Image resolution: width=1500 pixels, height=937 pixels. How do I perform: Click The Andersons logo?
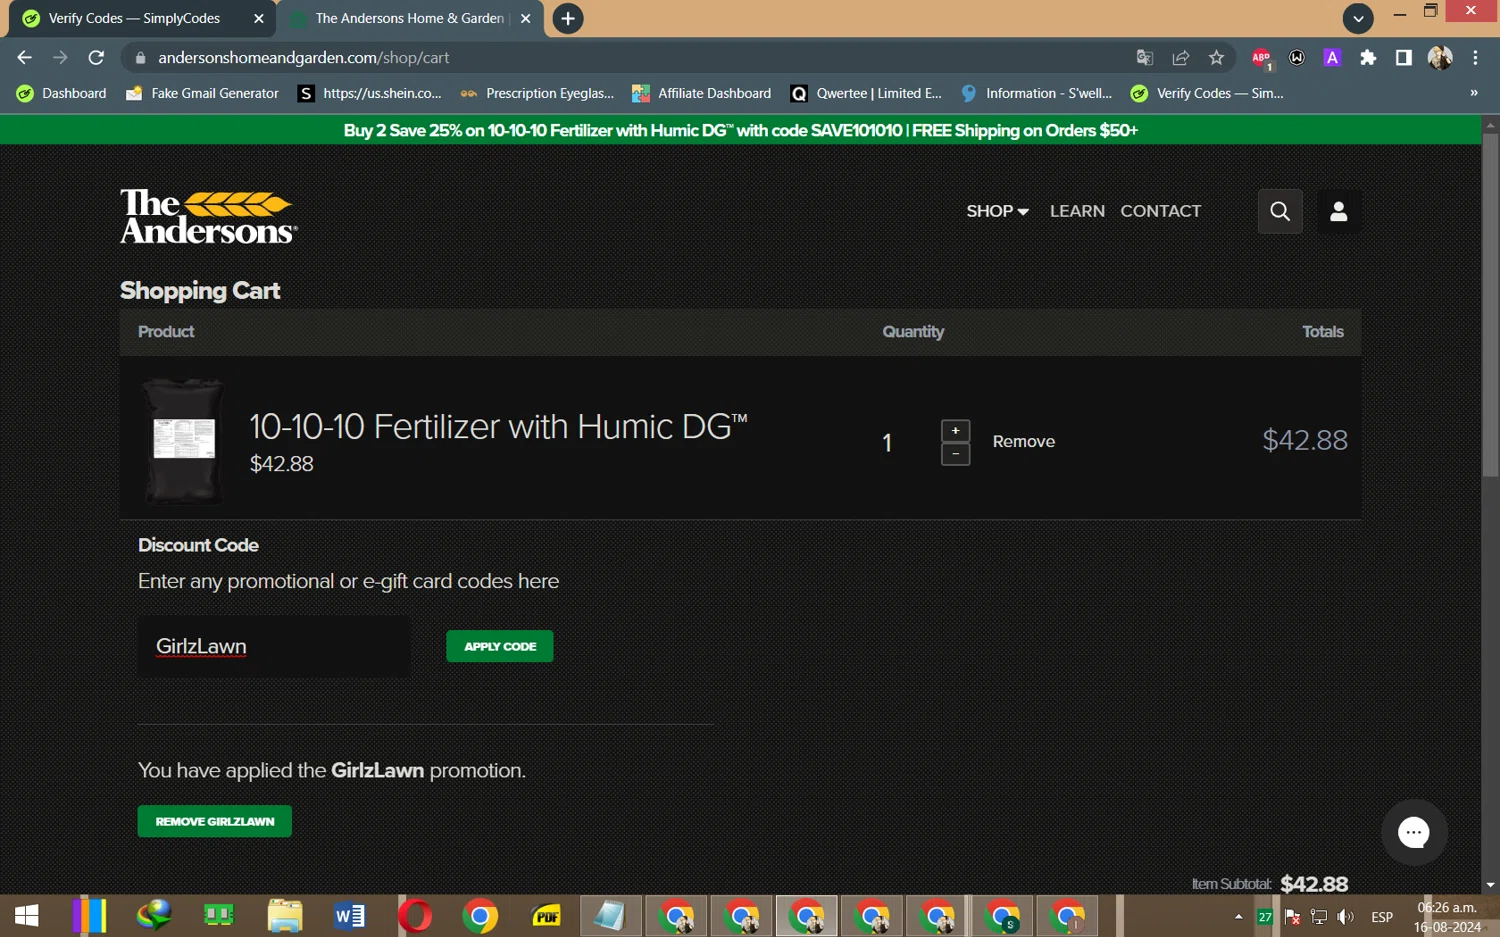pyautogui.click(x=209, y=216)
